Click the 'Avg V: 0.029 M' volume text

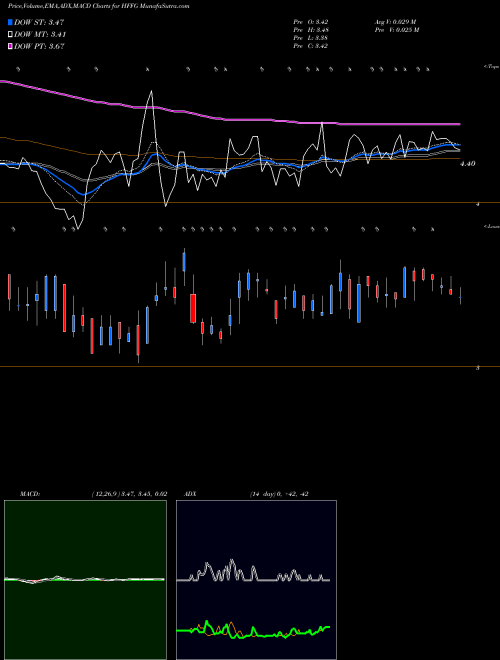[x=395, y=22]
